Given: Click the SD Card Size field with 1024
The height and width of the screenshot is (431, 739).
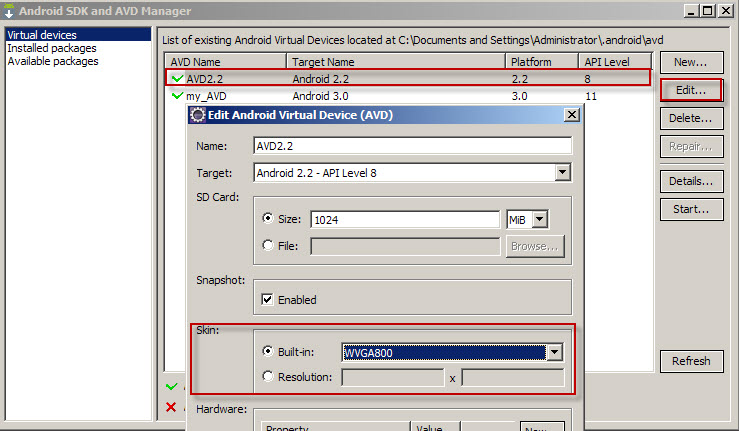Looking at the screenshot, I should (x=405, y=220).
